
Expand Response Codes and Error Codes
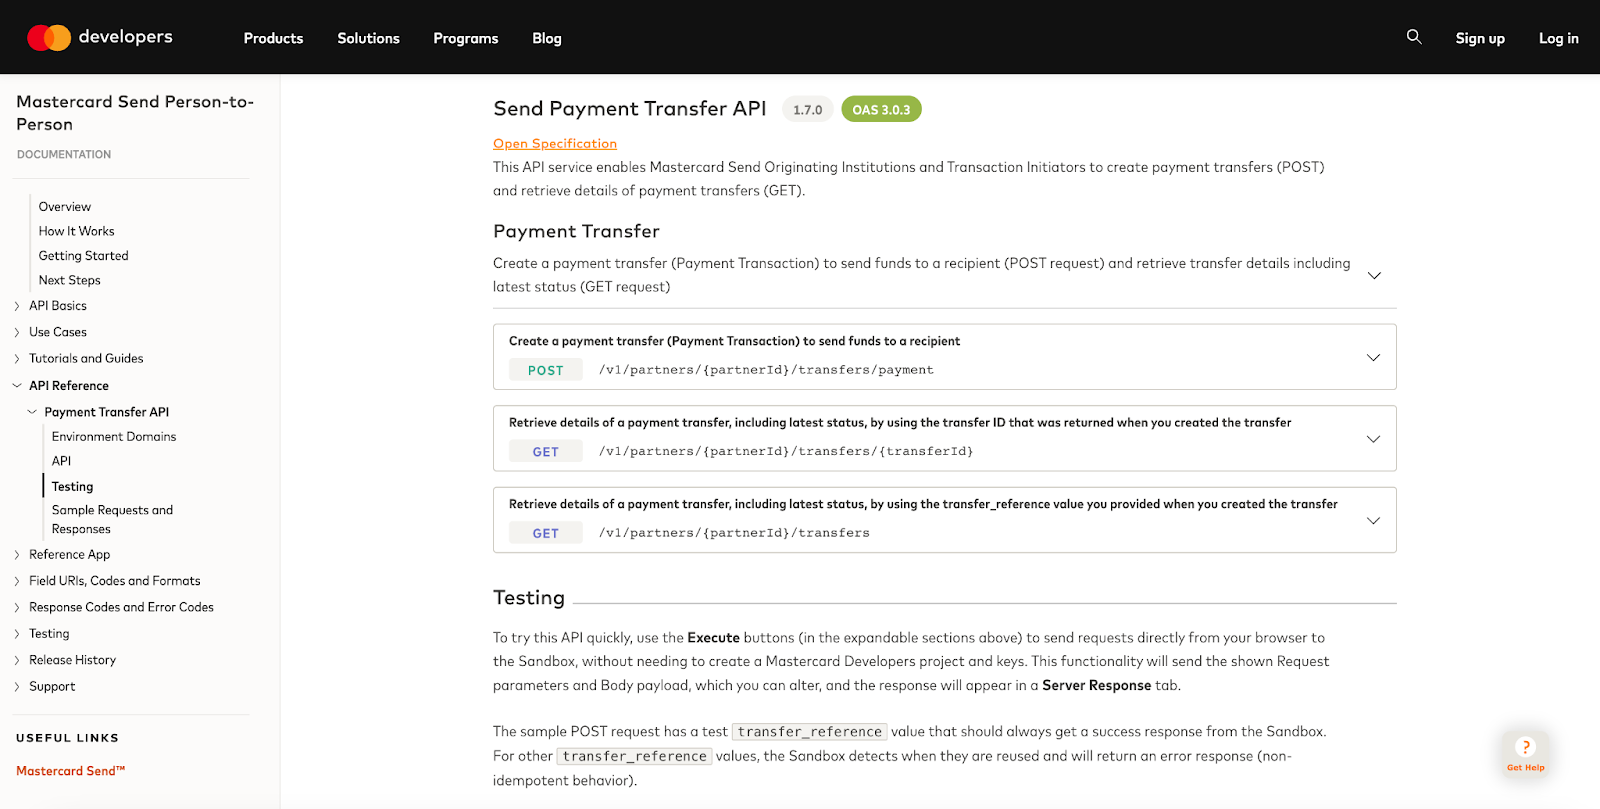click(x=17, y=607)
